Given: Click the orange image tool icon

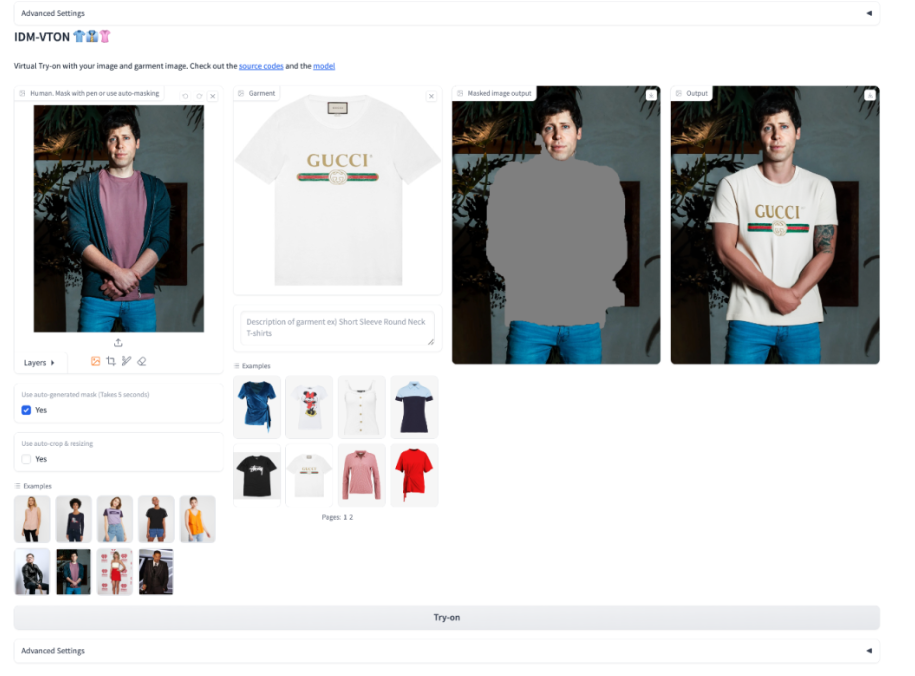Looking at the screenshot, I should (x=96, y=361).
